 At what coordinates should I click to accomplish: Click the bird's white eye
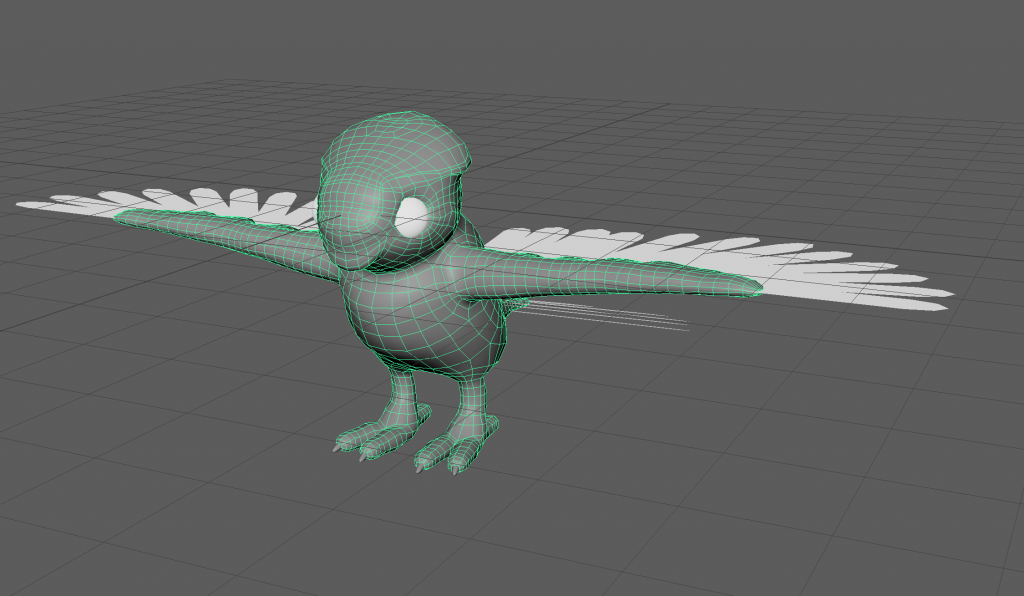coord(412,216)
